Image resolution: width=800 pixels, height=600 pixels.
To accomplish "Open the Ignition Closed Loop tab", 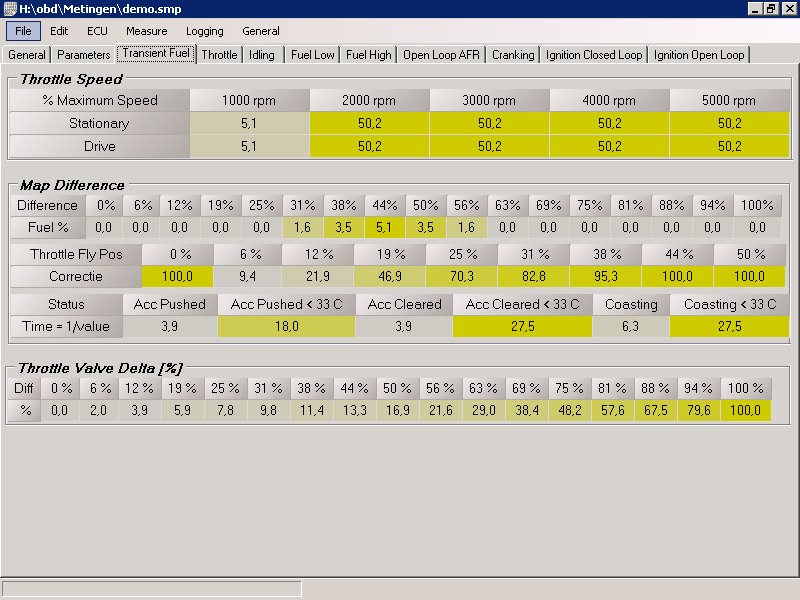I will click(594, 55).
